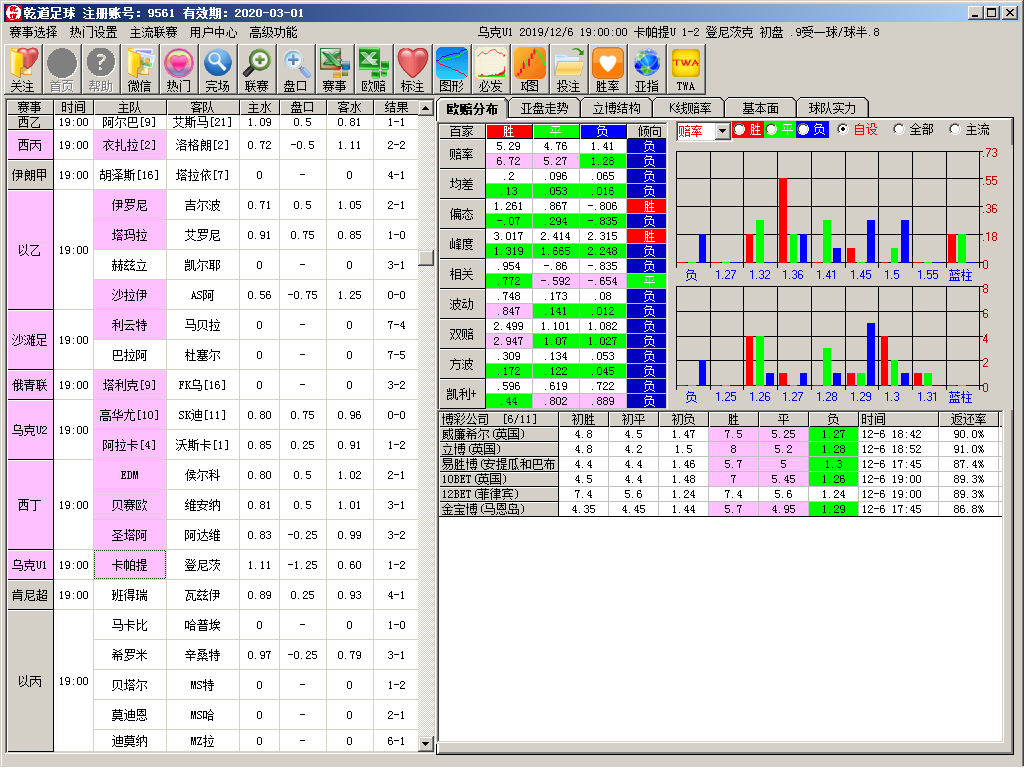Click the 亚指 globe icon
The width and height of the screenshot is (1024, 768).
click(646, 69)
